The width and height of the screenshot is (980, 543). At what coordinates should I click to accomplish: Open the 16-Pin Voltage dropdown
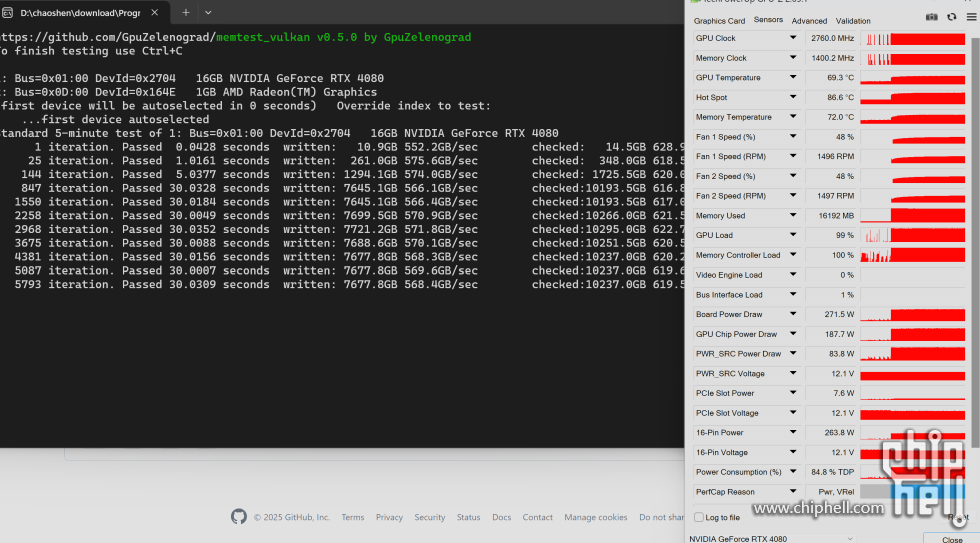pyautogui.click(x=792, y=452)
